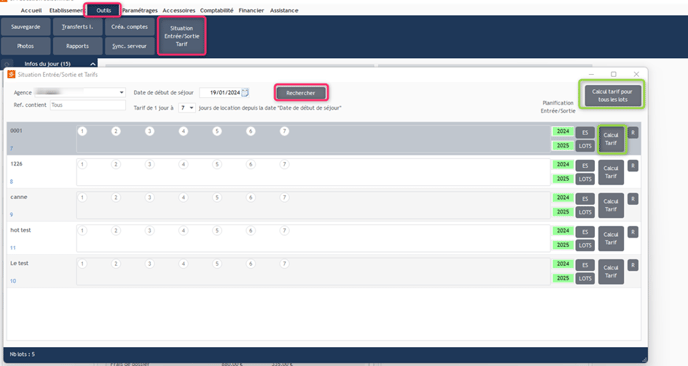The height and width of the screenshot is (366, 688).
Task: Select the 2025 planning for lot 0001
Action: 563,146
